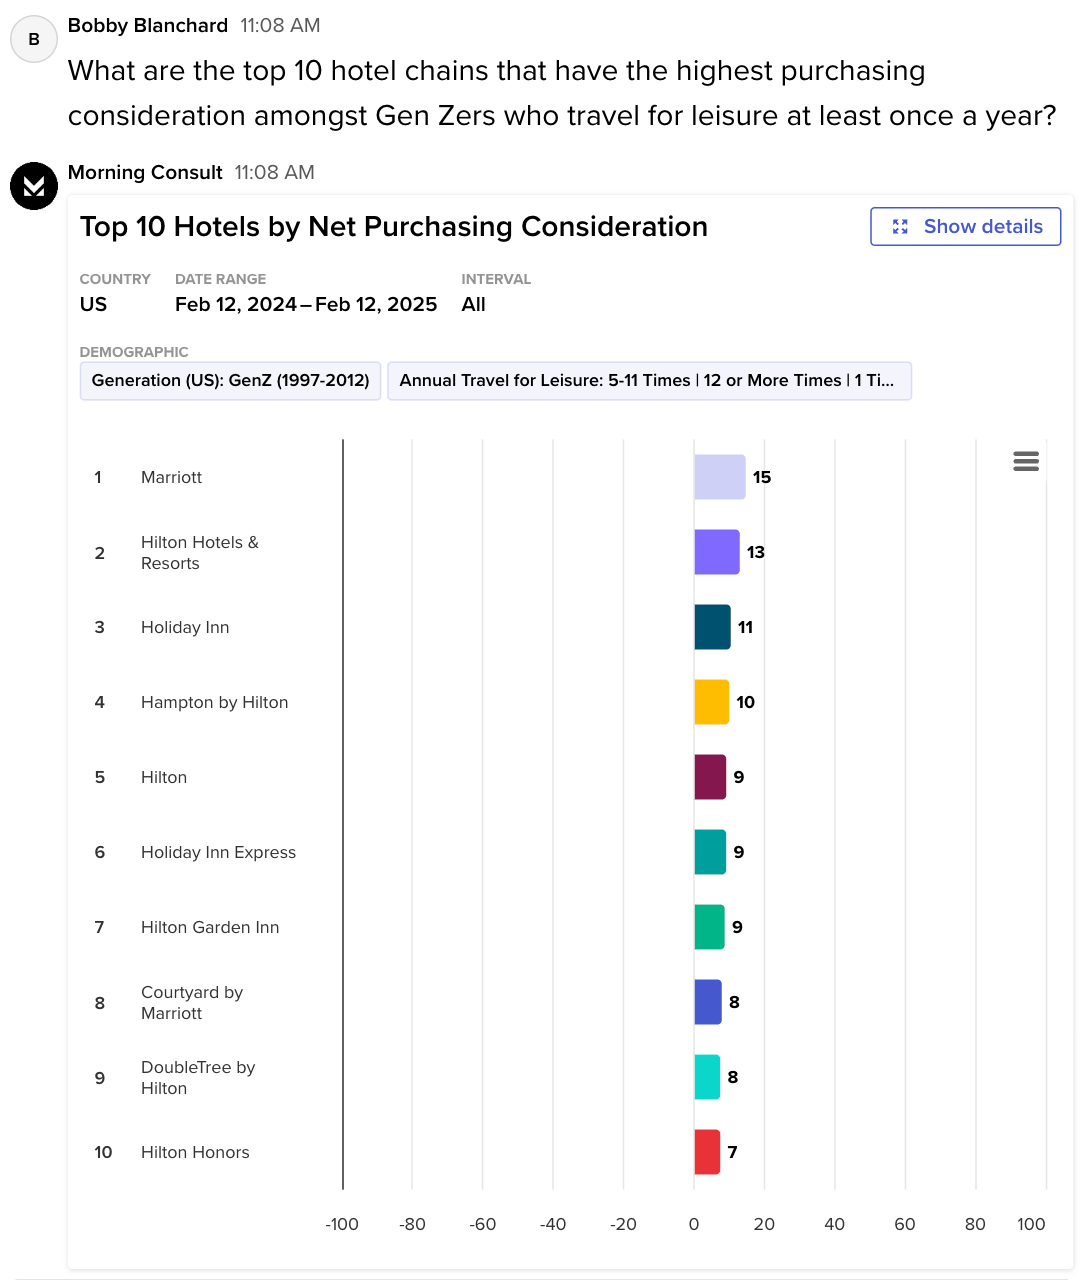This screenshot has height=1280, width=1080.
Task: Select the GenZ generation demographic chip
Action: pyautogui.click(x=230, y=381)
